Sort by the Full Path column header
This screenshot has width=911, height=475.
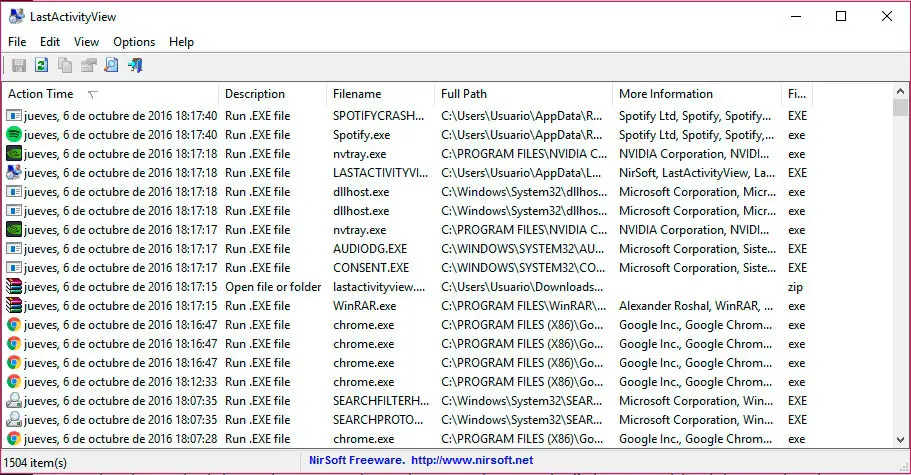tap(523, 93)
